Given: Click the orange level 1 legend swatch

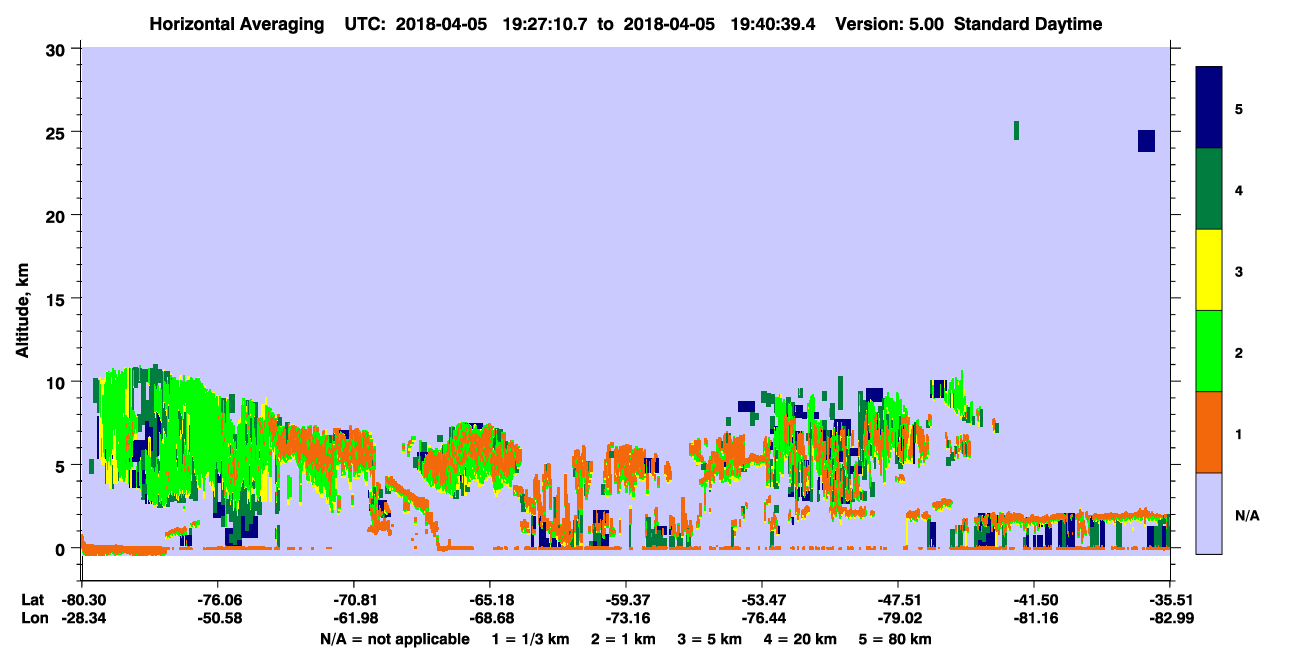Looking at the screenshot, I should click(x=1209, y=432).
